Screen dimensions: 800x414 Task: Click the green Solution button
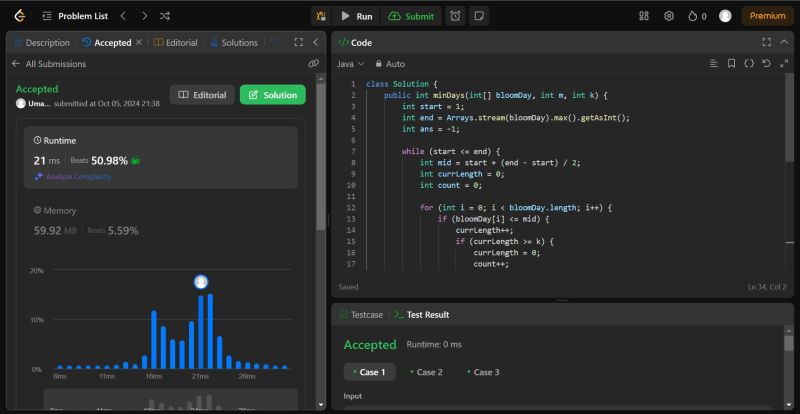tap(272, 95)
